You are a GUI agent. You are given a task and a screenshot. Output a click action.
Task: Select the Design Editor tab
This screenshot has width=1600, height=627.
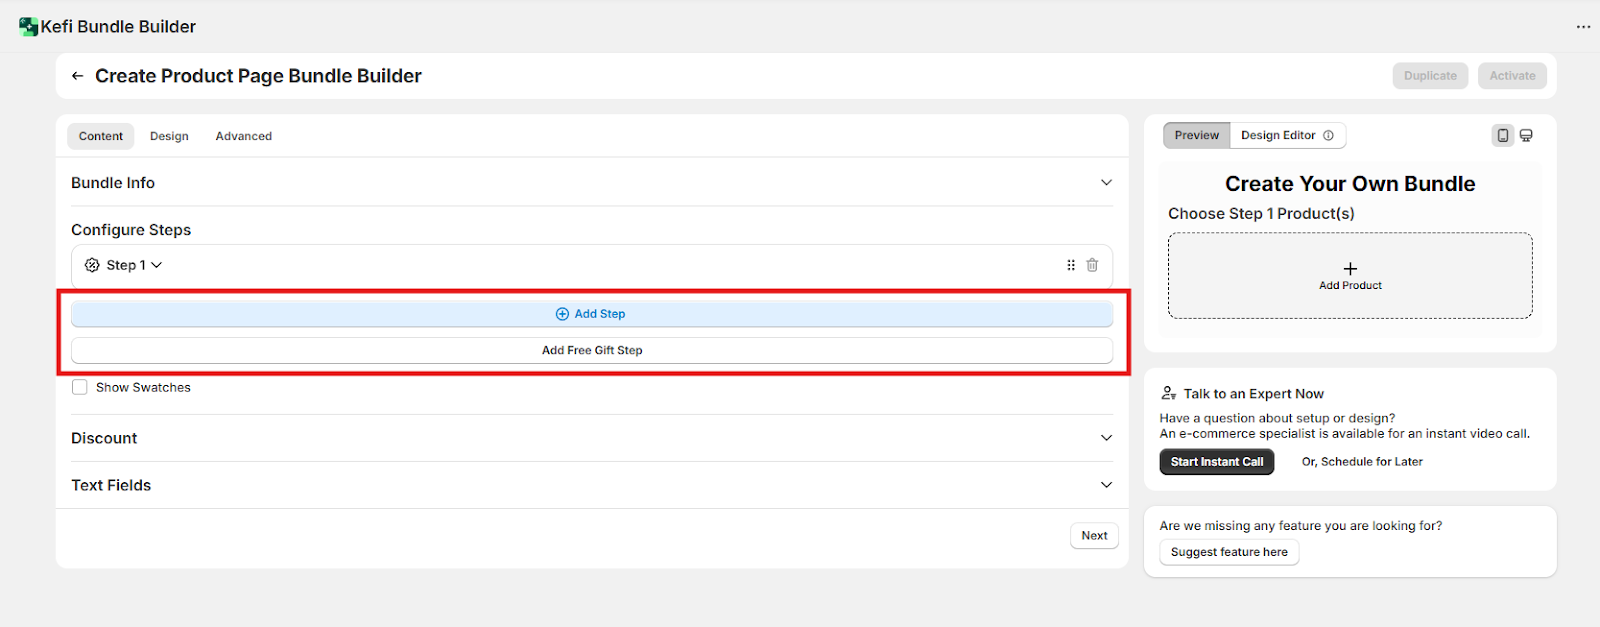coord(1278,135)
